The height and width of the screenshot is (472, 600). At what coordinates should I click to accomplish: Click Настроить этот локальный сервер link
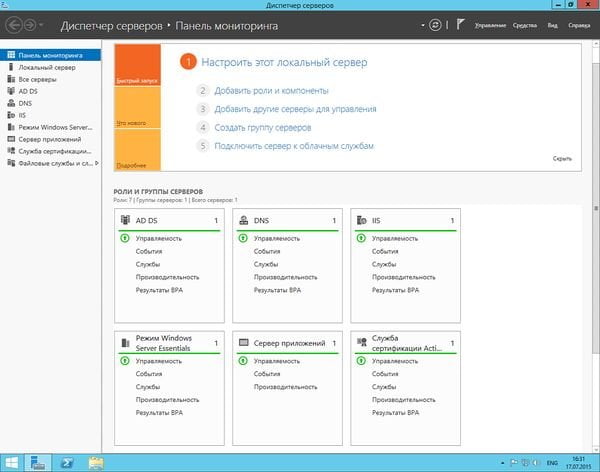(x=284, y=62)
